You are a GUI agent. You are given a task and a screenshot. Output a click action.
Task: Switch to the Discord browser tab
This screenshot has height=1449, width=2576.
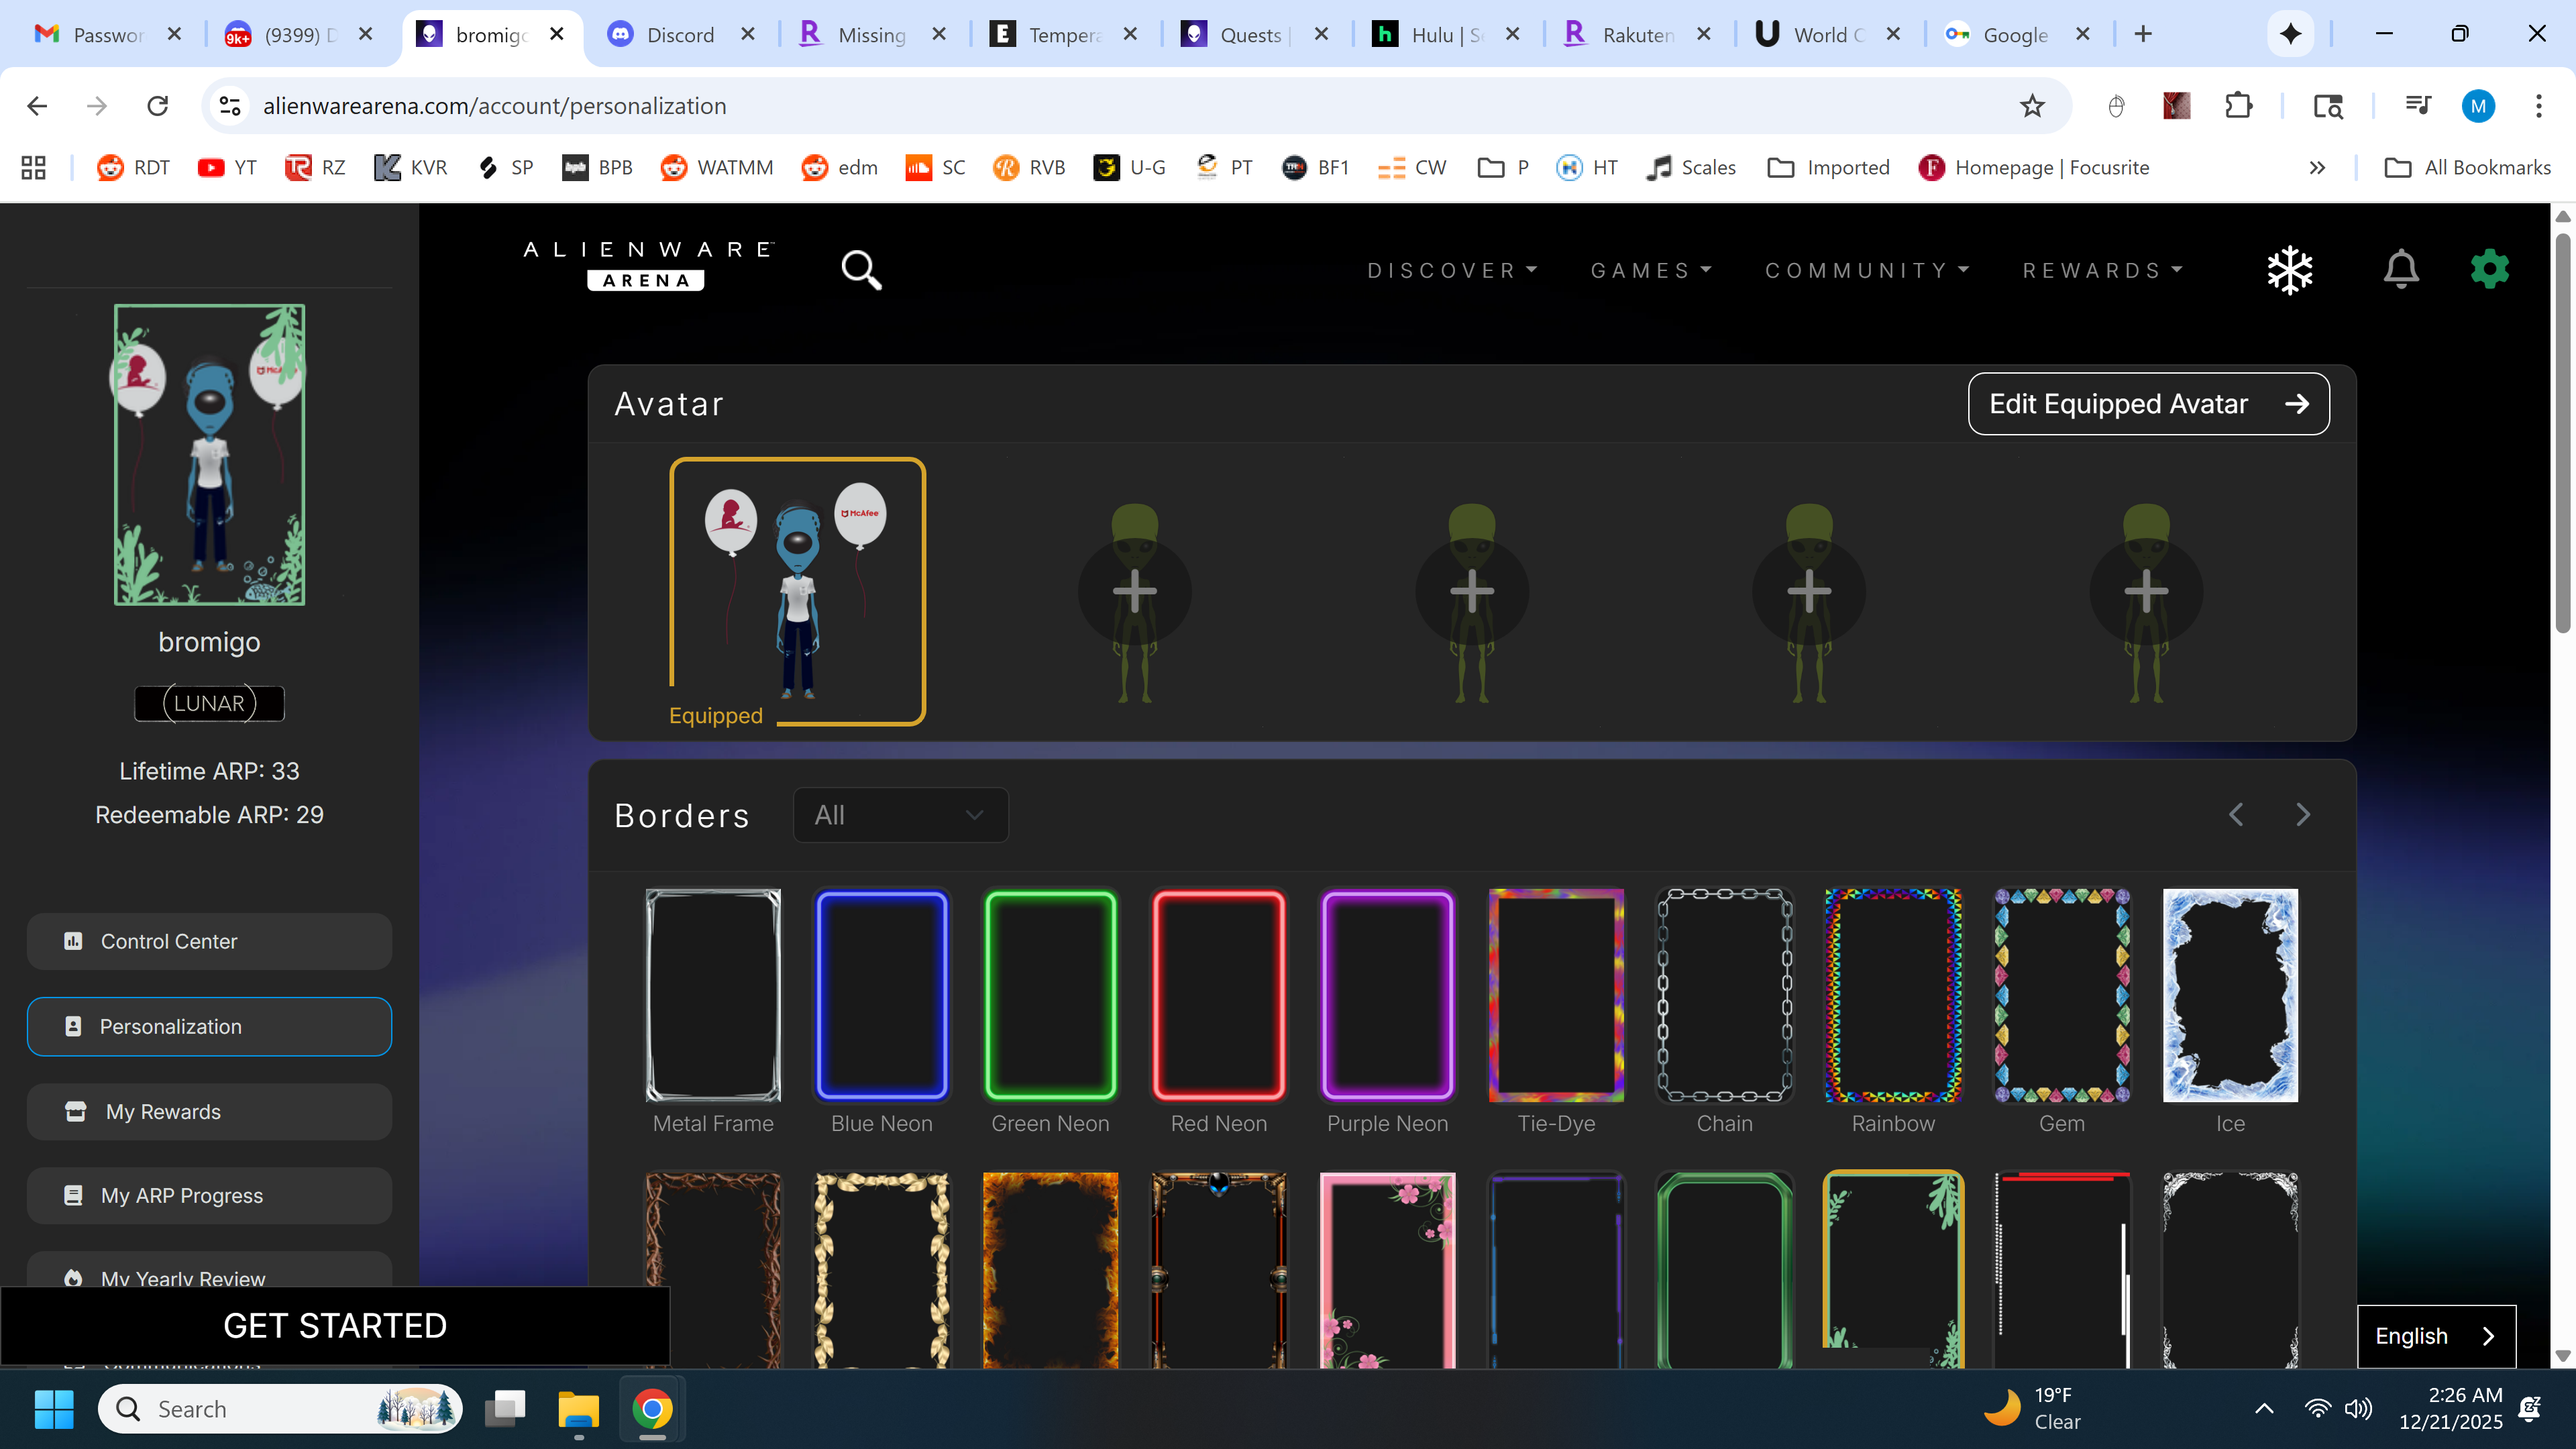[x=680, y=35]
